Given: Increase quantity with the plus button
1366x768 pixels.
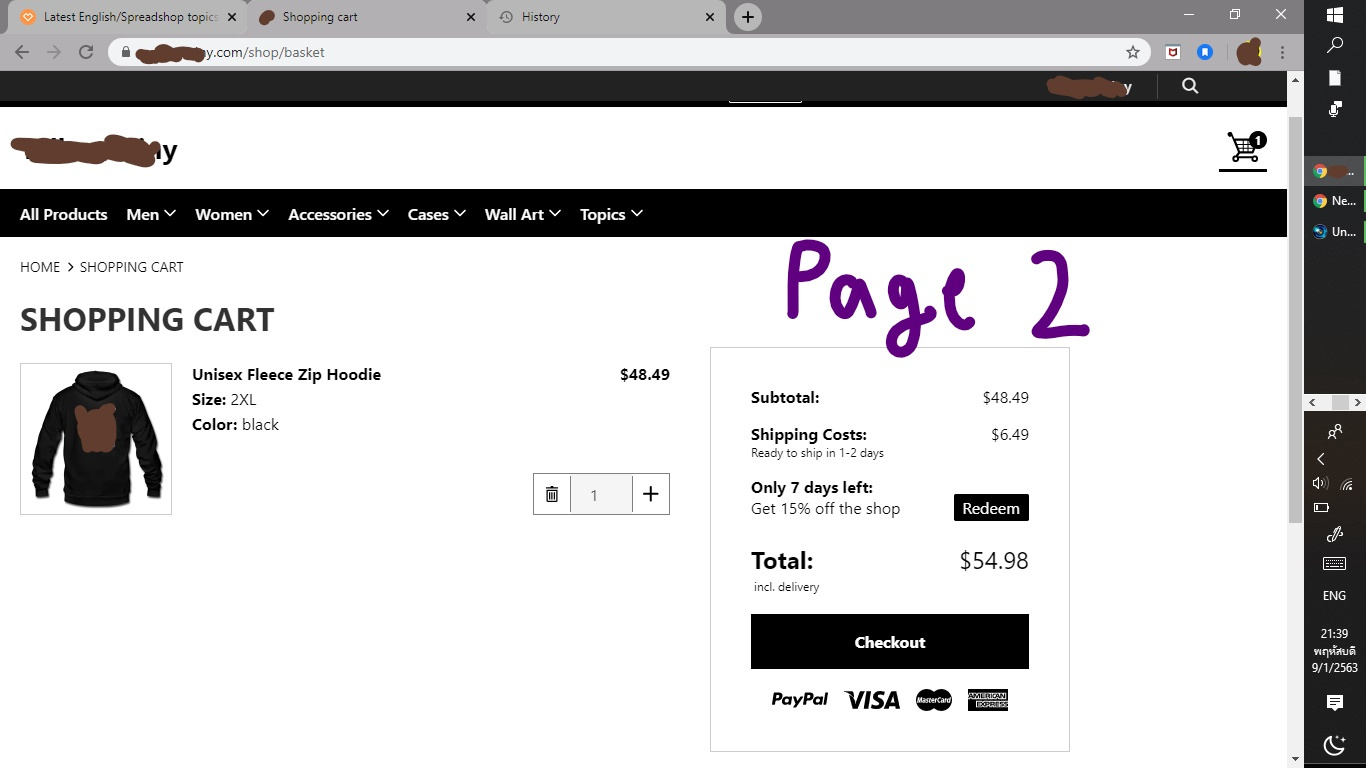Looking at the screenshot, I should click(651, 494).
